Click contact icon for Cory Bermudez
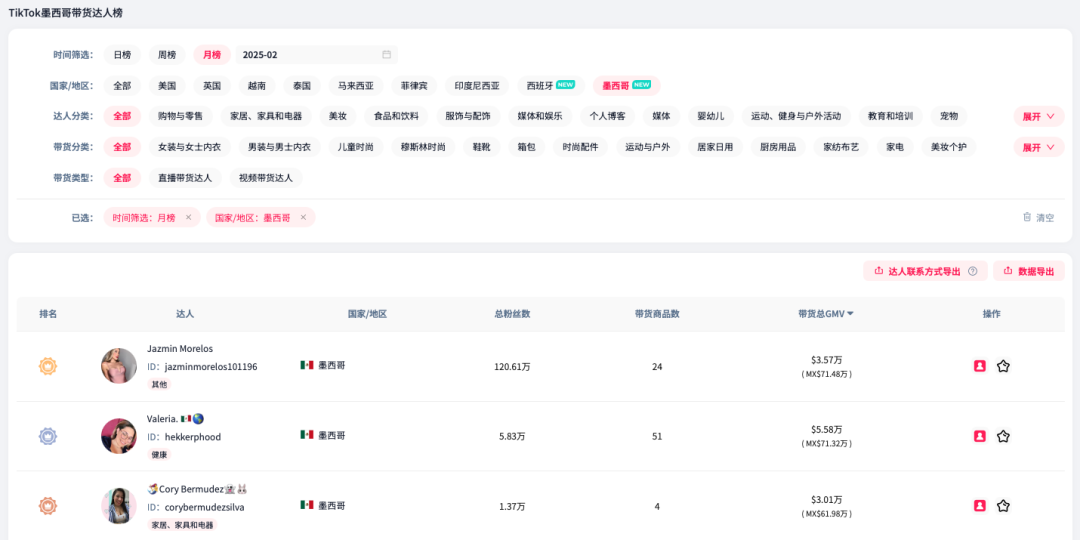The image size is (1080, 540). pos(980,506)
